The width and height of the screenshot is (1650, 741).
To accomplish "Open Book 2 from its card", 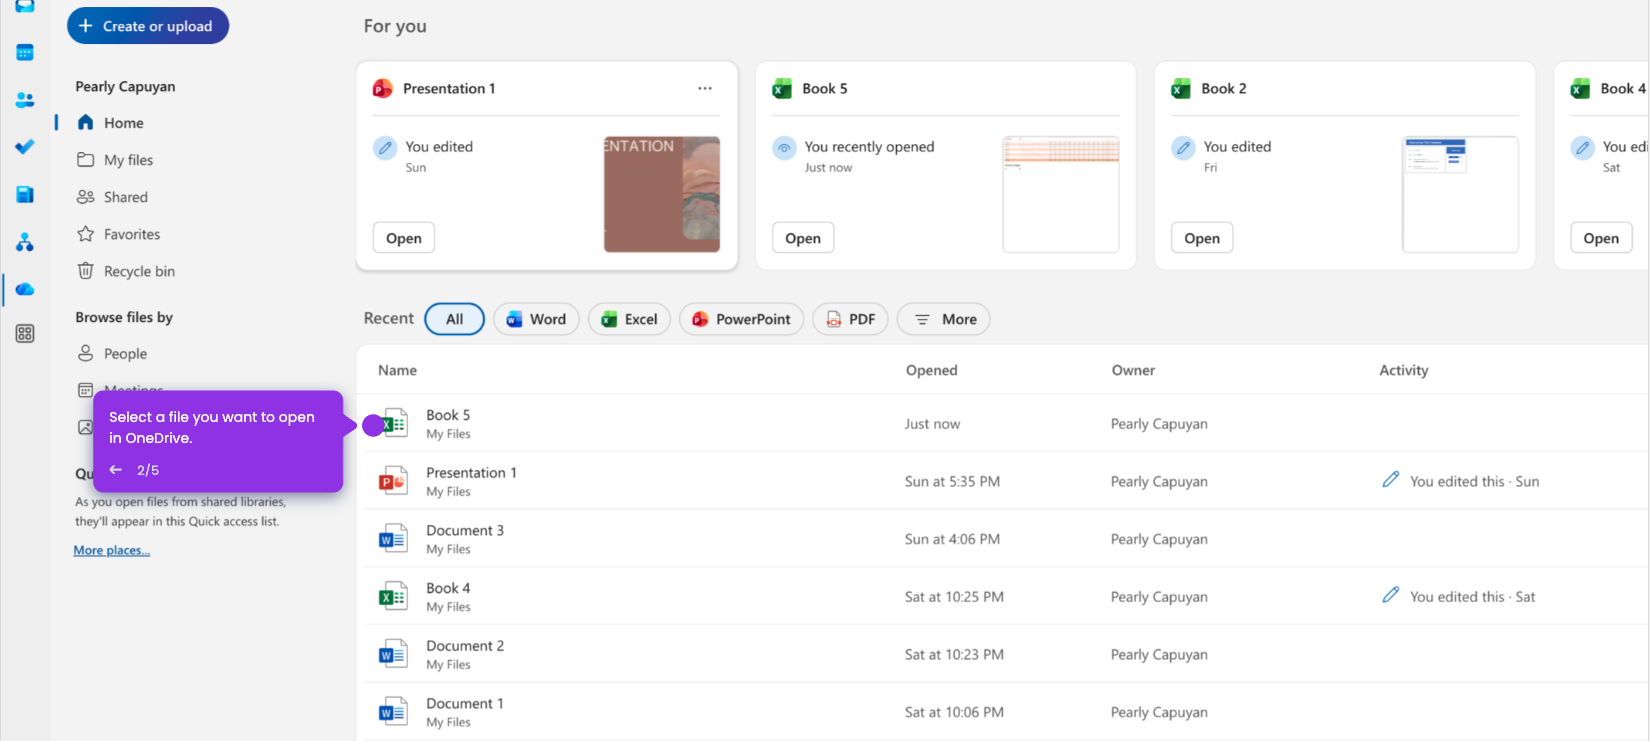I will coord(1202,238).
